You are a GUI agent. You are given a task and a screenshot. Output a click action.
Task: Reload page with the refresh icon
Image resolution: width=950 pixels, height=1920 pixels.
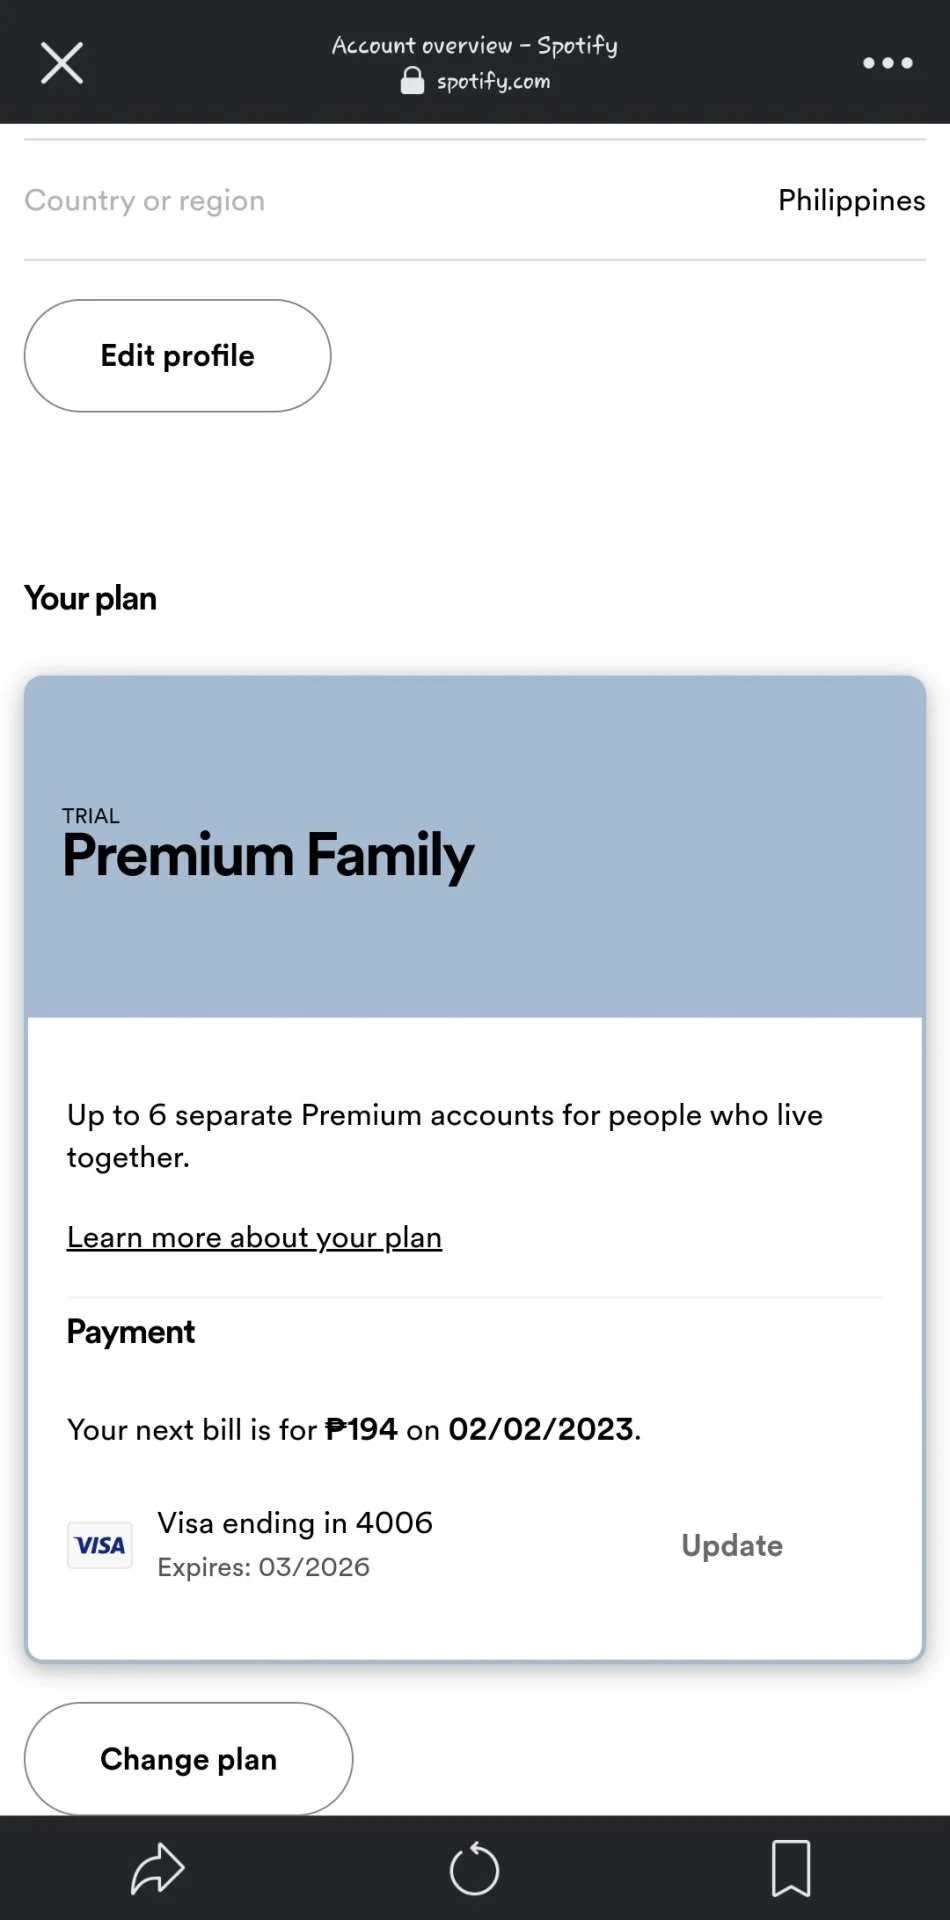(x=474, y=1868)
